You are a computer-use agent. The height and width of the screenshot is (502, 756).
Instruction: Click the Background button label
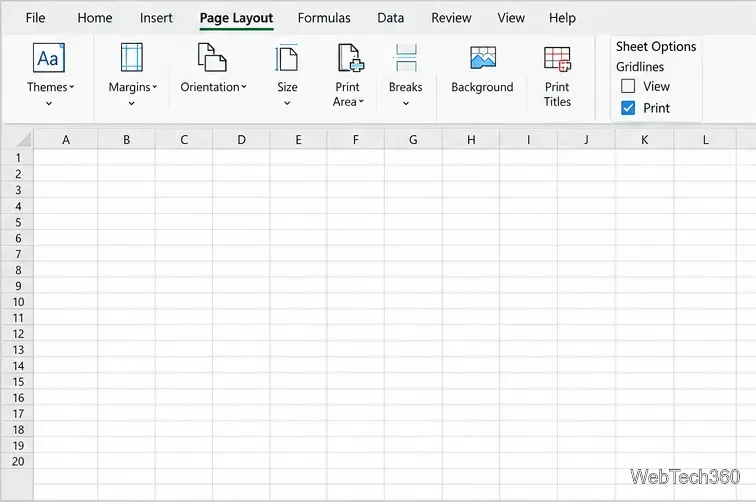pos(482,87)
